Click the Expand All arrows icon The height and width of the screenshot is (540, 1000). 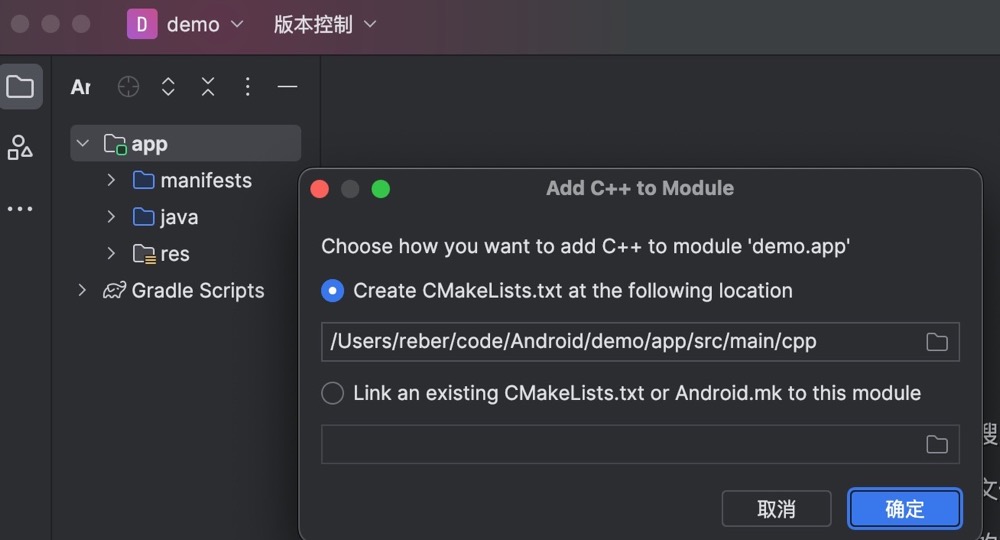pos(168,87)
